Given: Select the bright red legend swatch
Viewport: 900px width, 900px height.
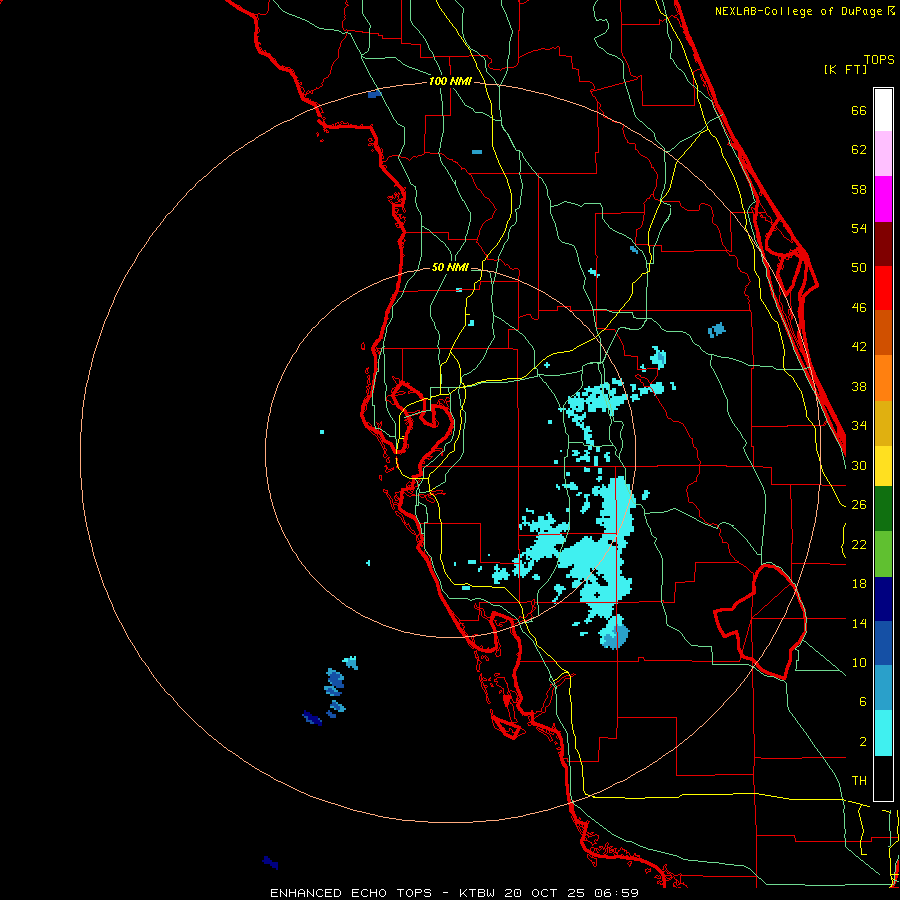Looking at the screenshot, I should 883,288.
